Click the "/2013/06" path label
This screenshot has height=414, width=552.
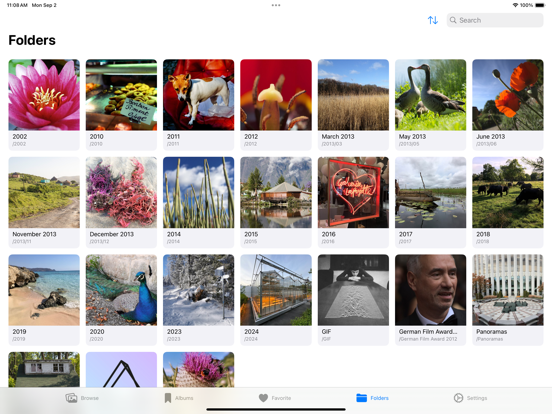486,144
